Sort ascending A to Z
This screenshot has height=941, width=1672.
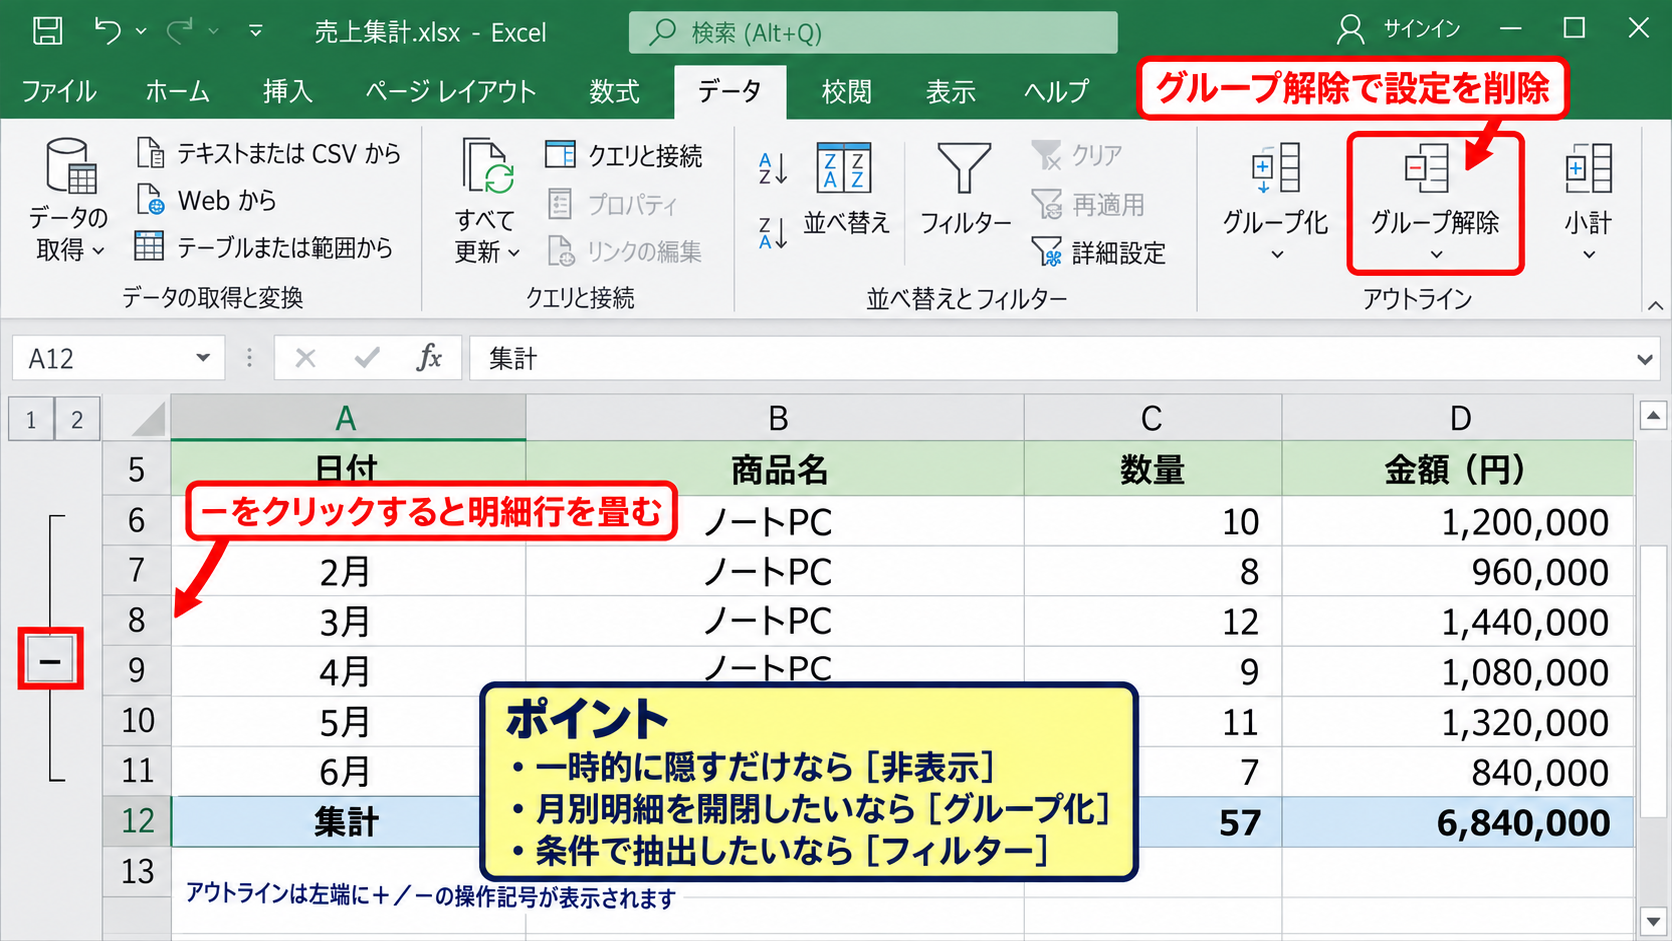773,168
